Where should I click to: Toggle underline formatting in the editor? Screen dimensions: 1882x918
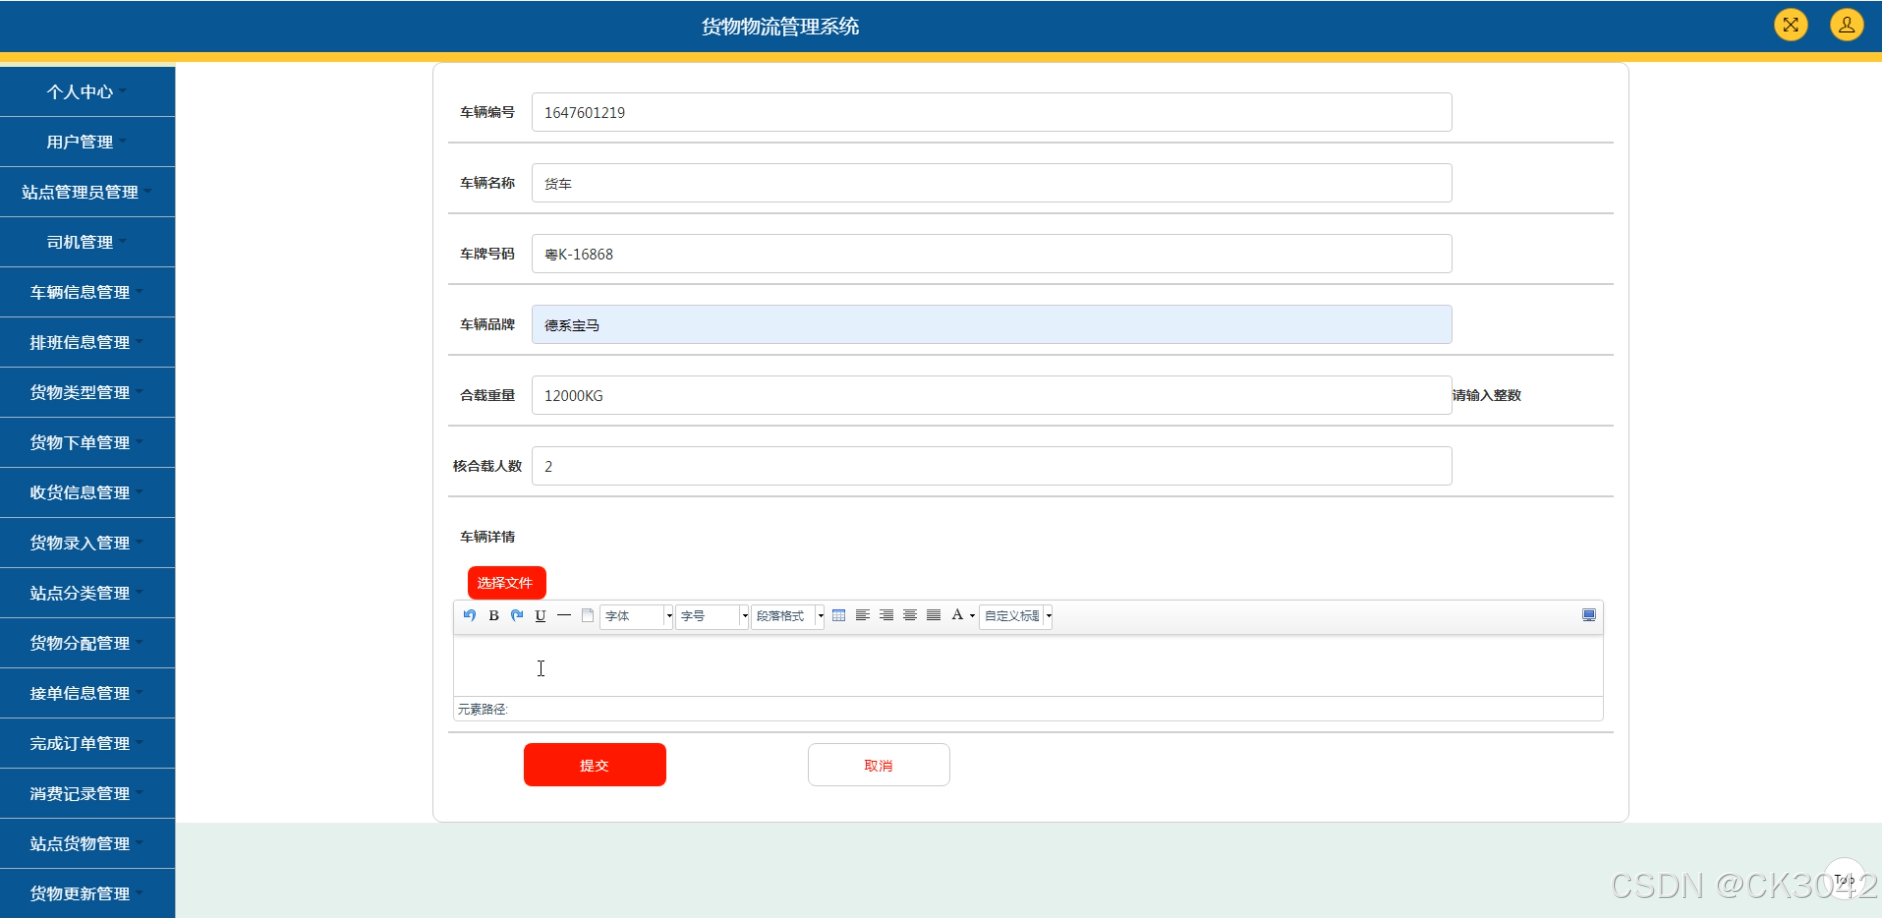pos(540,615)
